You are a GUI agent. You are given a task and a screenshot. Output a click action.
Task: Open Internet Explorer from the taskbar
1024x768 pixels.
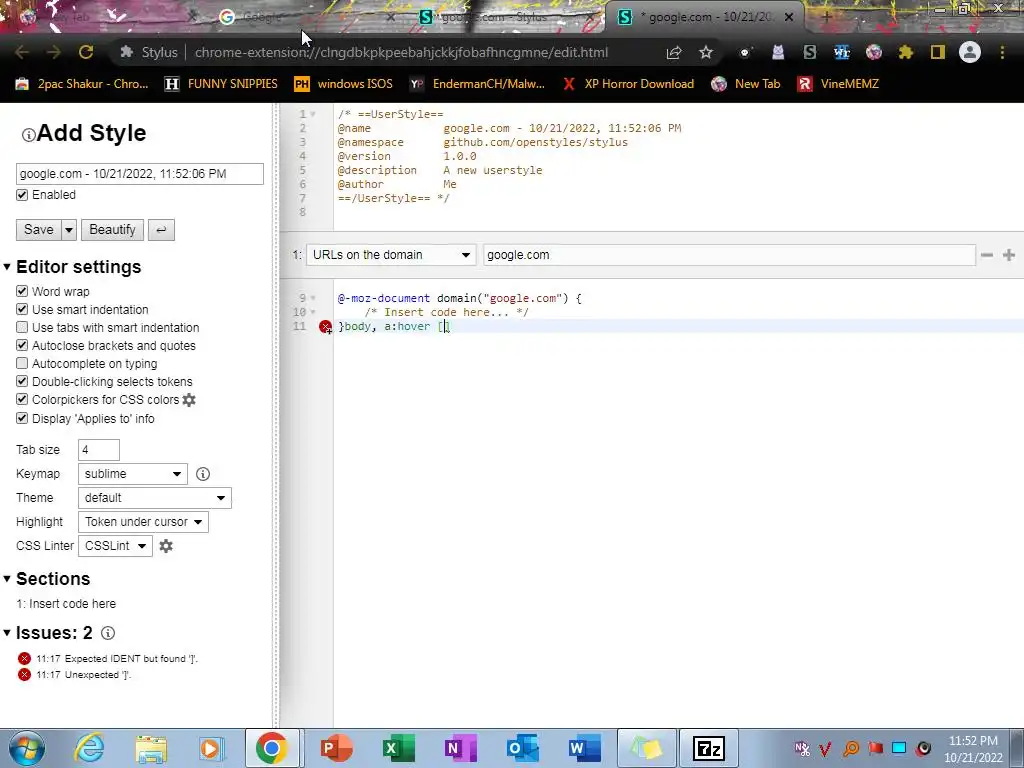[89, 749]
